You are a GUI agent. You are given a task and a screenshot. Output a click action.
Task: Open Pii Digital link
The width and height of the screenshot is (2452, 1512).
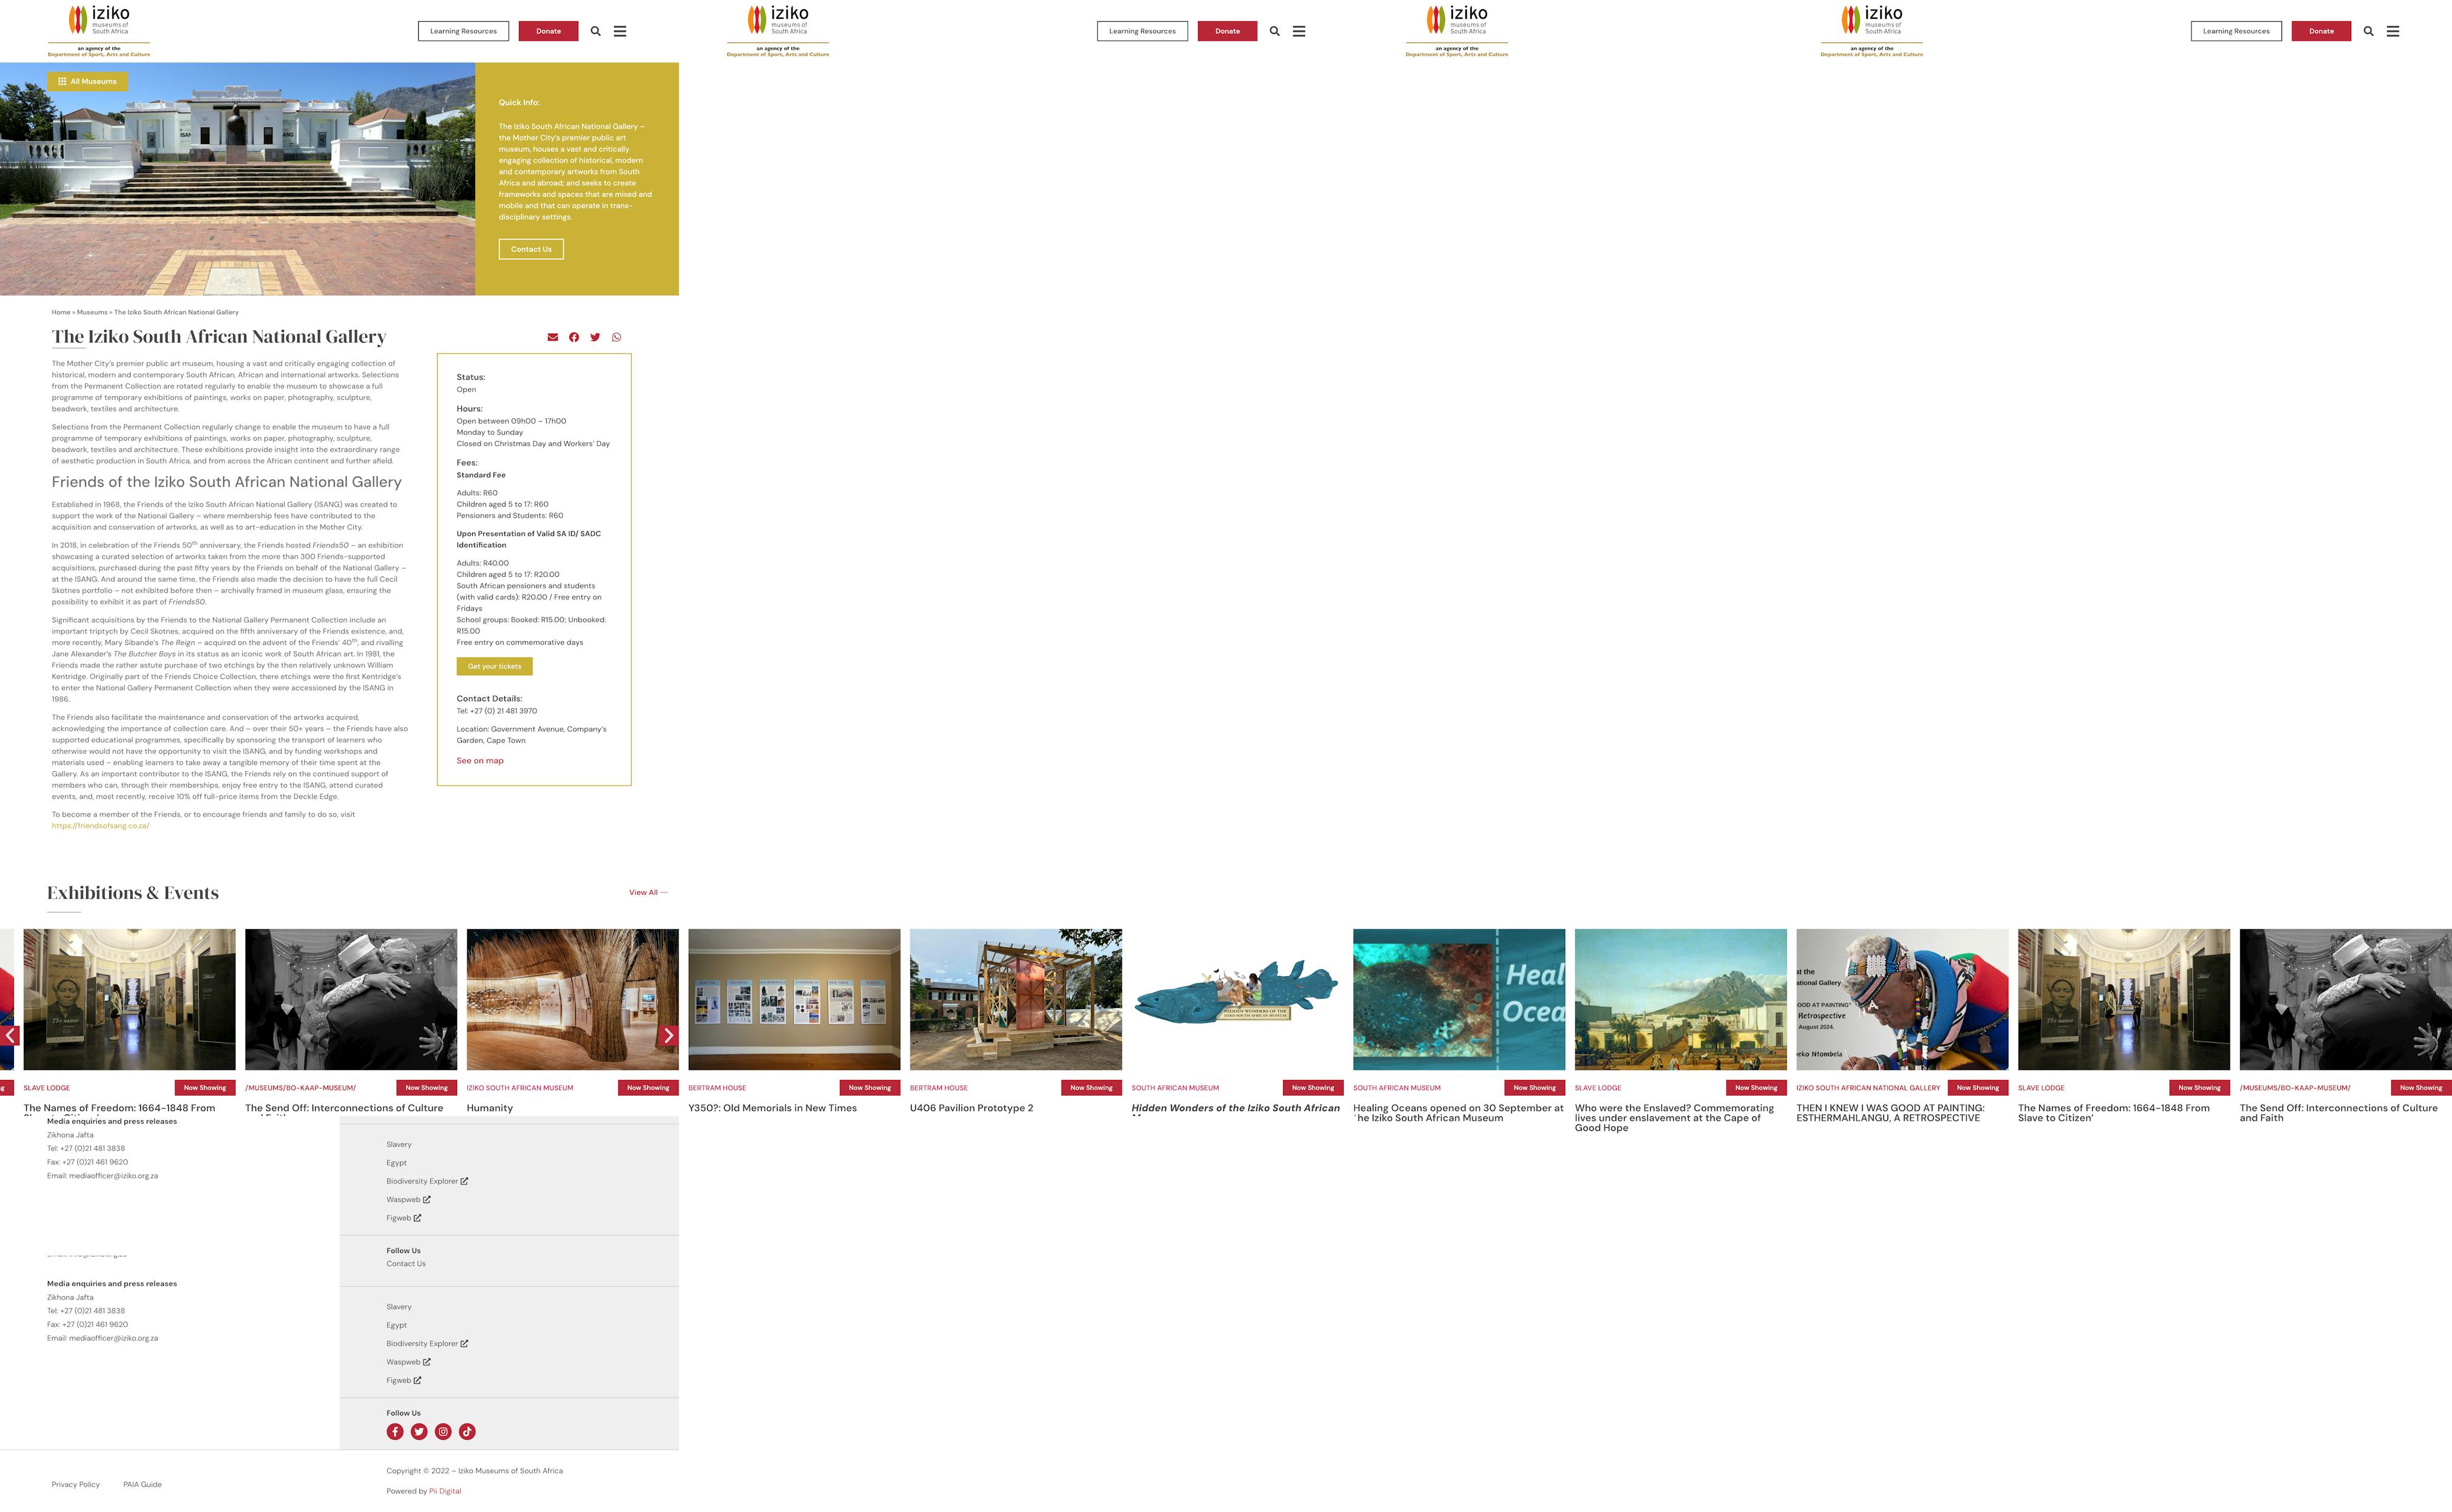coord(445,1491)
